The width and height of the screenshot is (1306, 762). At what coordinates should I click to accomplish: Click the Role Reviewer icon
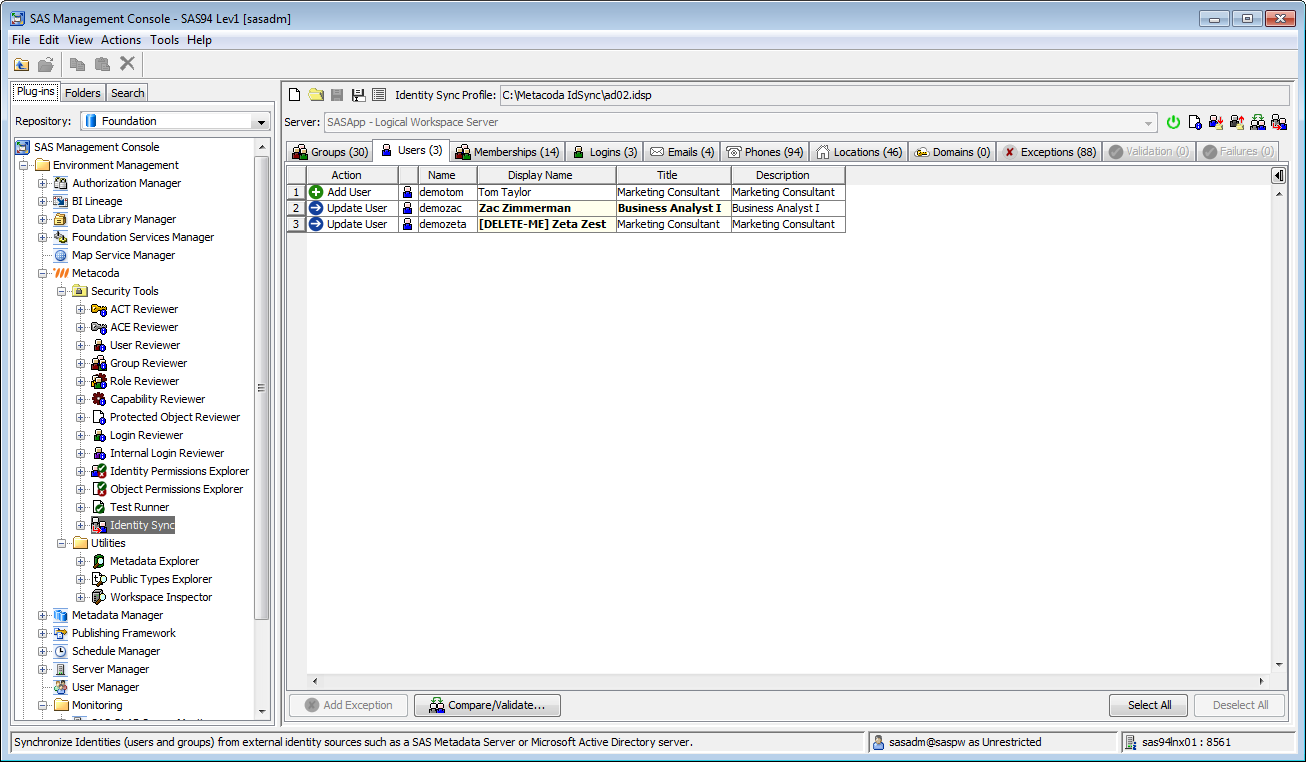click(x=99, y=381)
